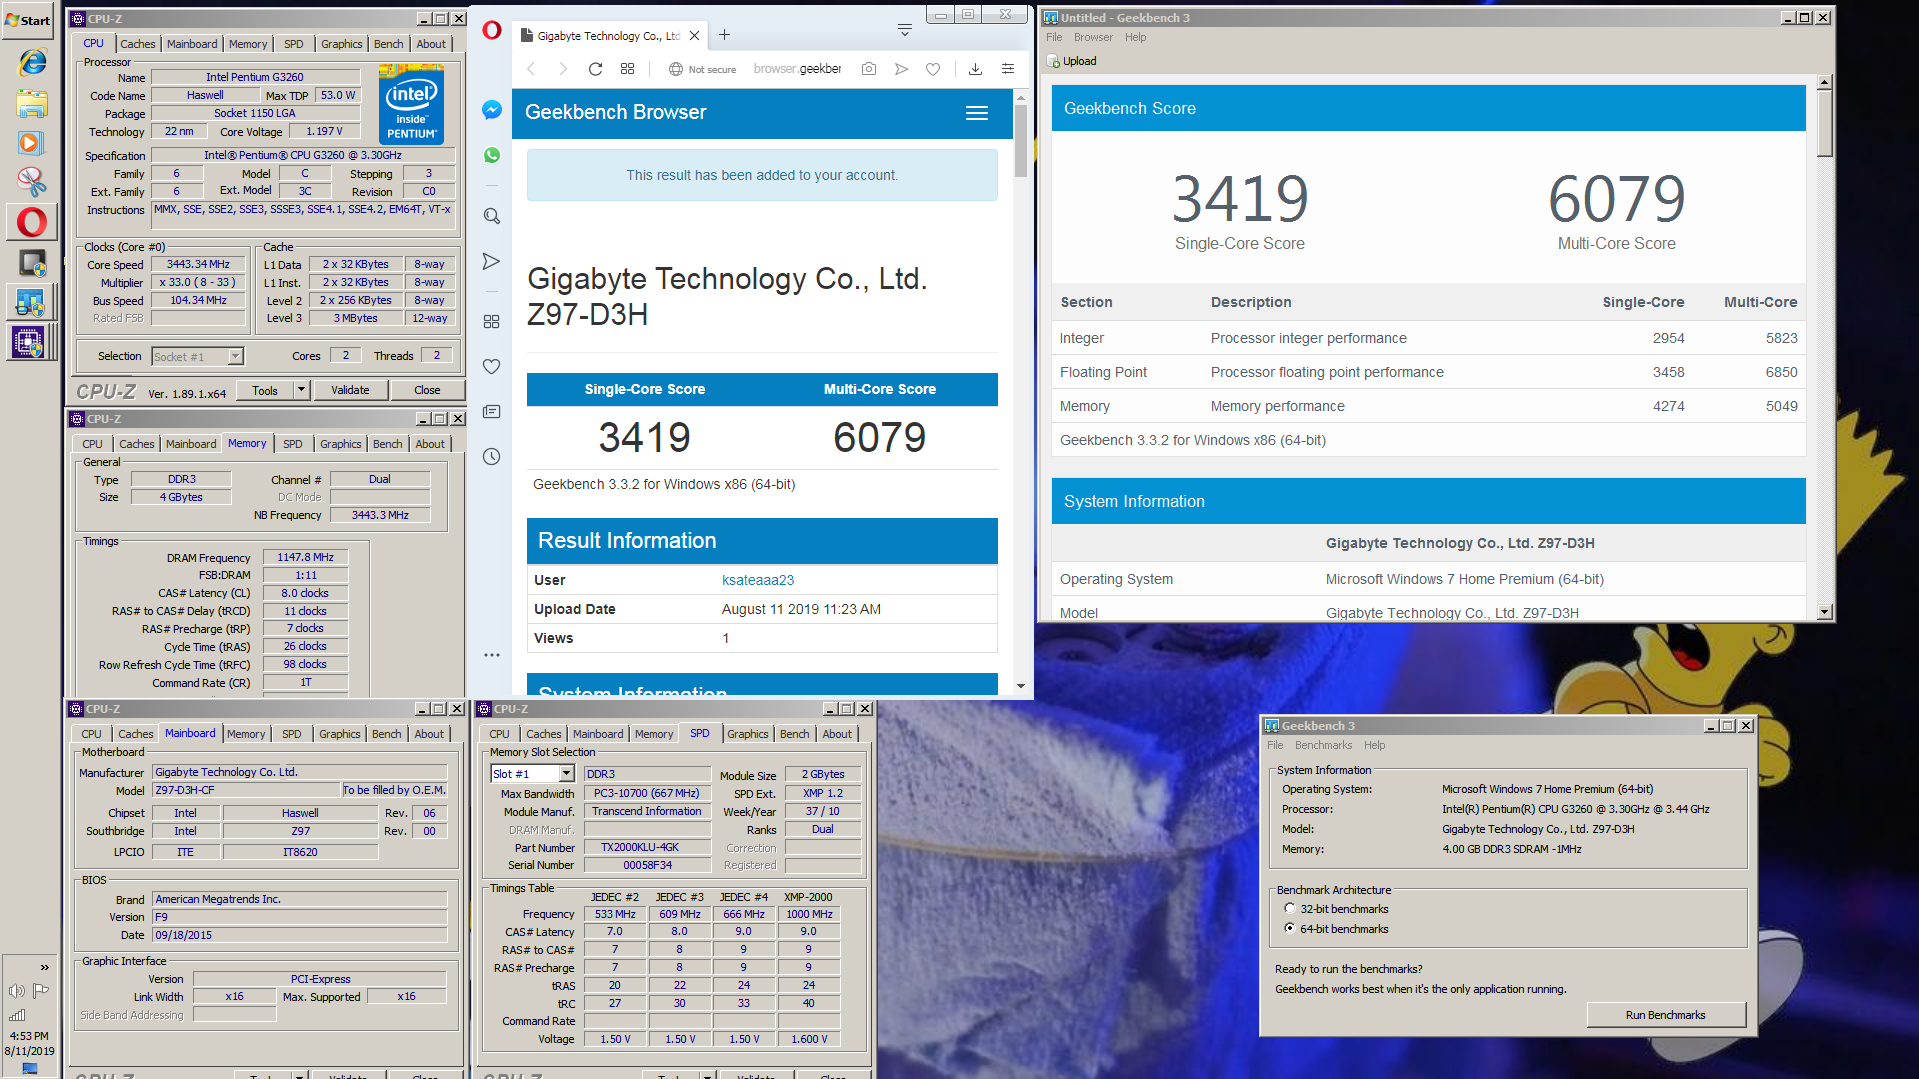The image size is (1919, 1079).
Task: Click scroll down arrow in Geekbench 3
Action: 1825,612
